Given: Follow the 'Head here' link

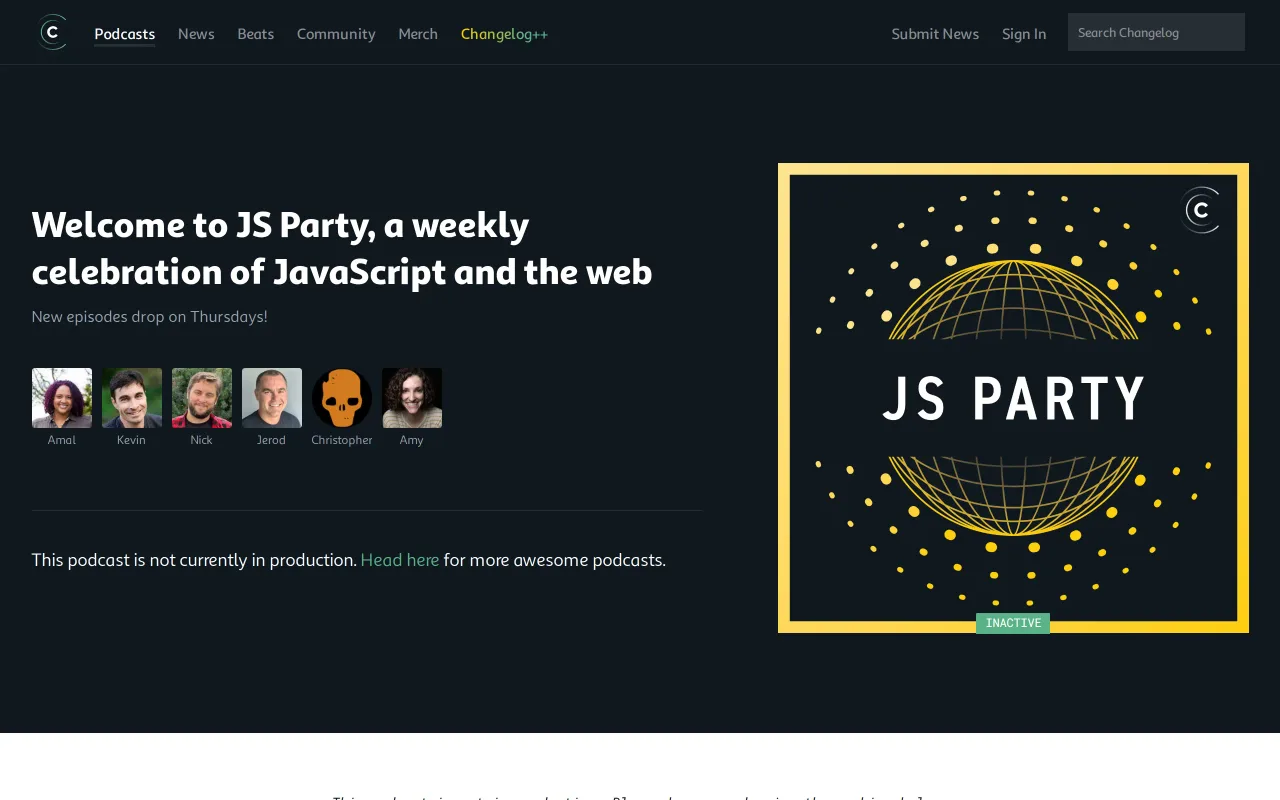Looking at the screenshot, I should 400,560.
